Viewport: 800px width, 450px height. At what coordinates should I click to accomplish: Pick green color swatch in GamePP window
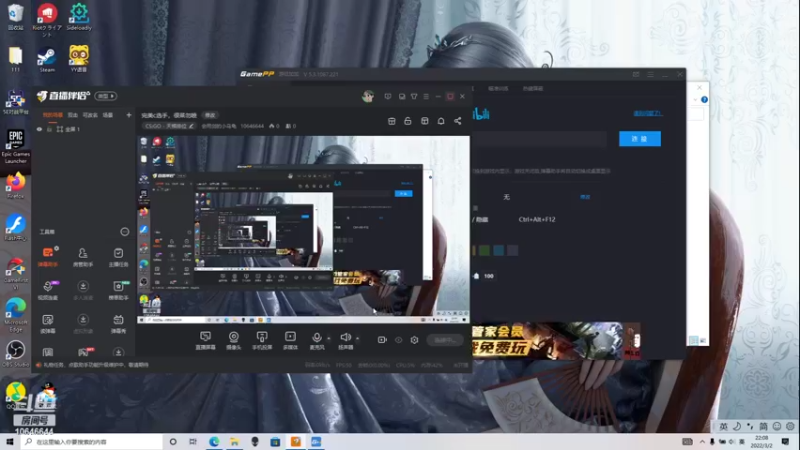tap(484, 250)
